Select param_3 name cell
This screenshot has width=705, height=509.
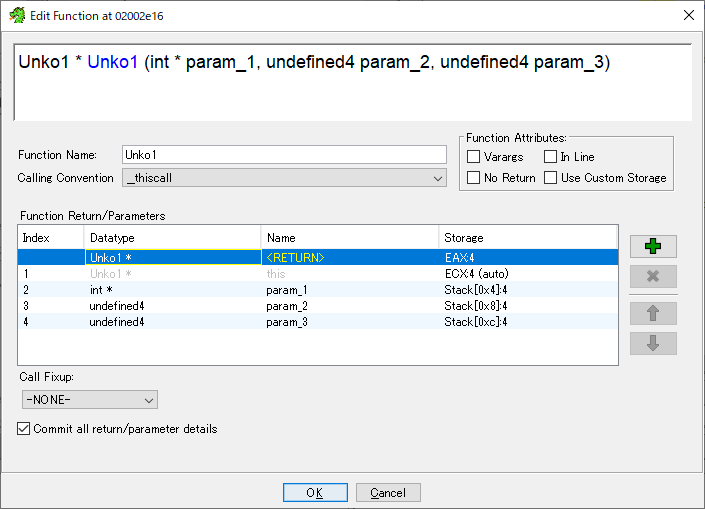[x=350, y=322]
